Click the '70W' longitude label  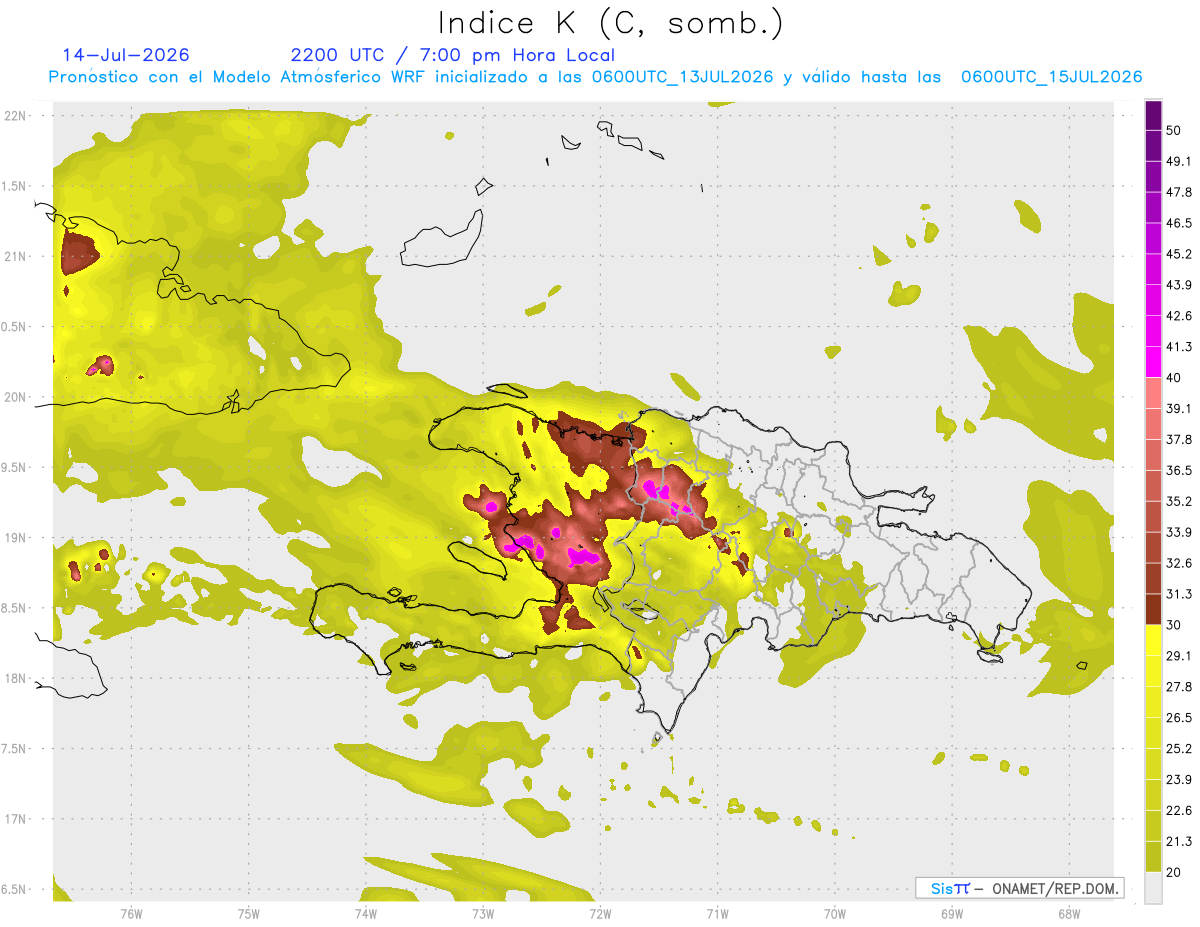click(x=834, y=913)
